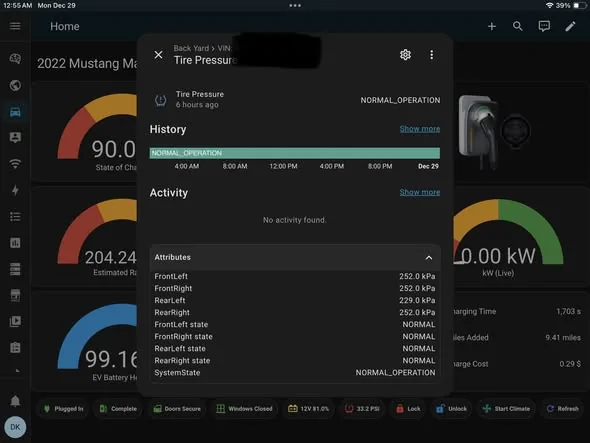Click the SystemState attribute row
The width and height of the screenshot is (590, 443).
pyautogui.click(x=295, y=373)
